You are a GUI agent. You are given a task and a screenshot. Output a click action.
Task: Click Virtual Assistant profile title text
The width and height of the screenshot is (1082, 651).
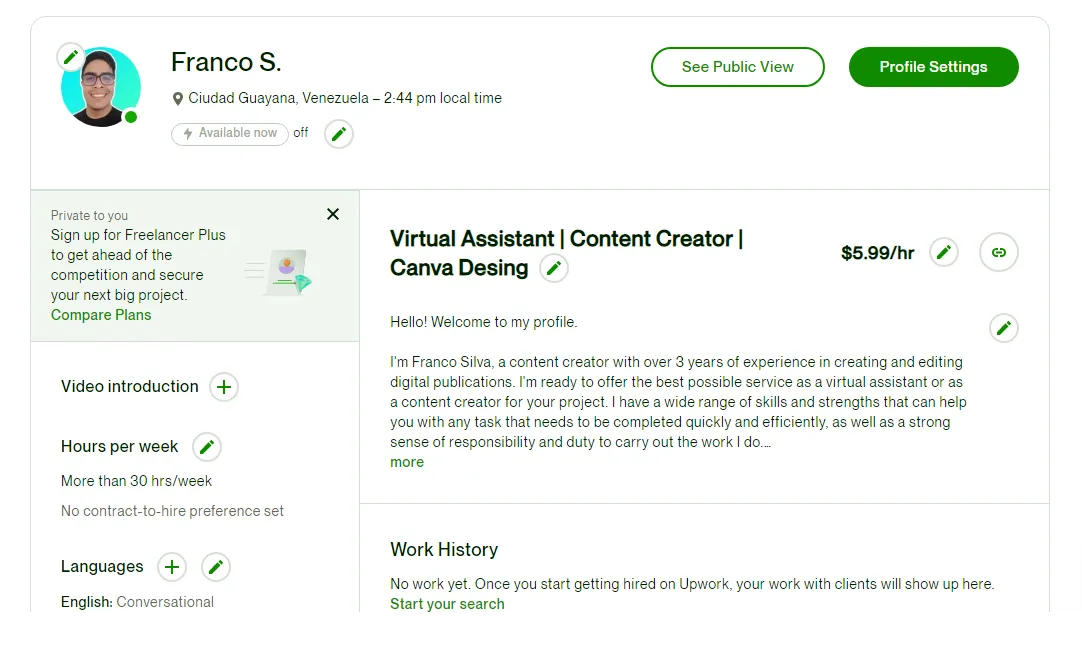pos(566,253)
